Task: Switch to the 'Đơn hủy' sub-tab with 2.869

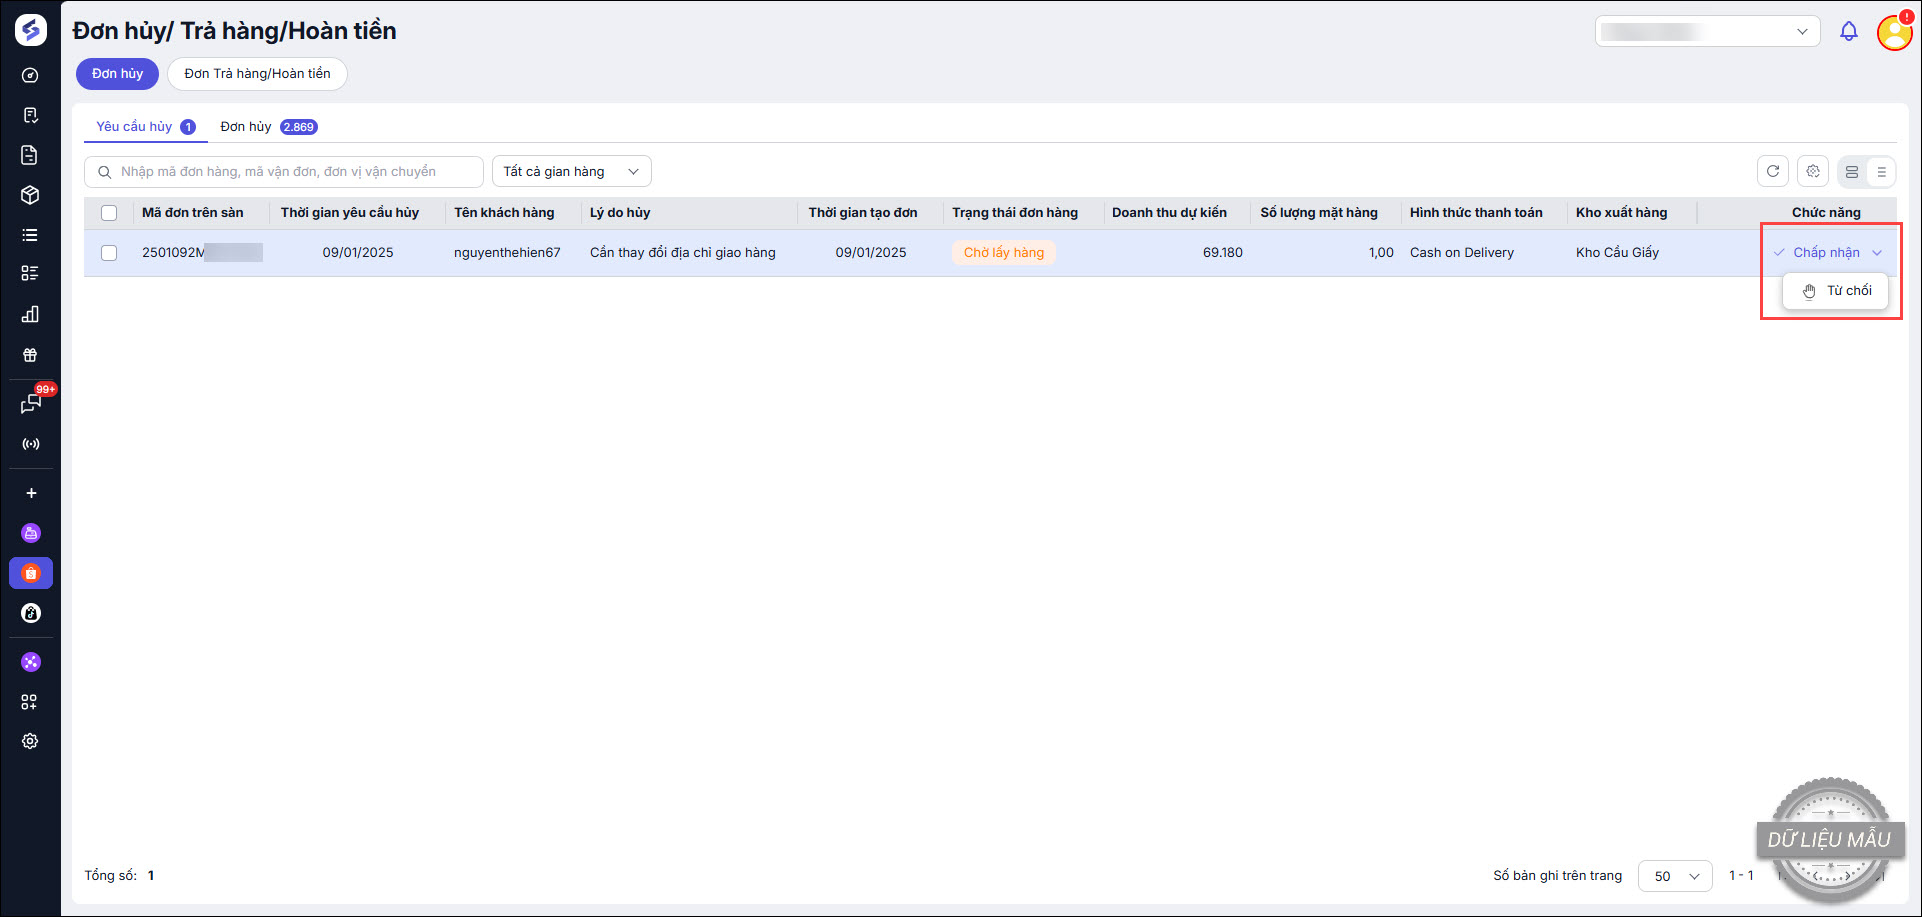Action: pos(268,127)
